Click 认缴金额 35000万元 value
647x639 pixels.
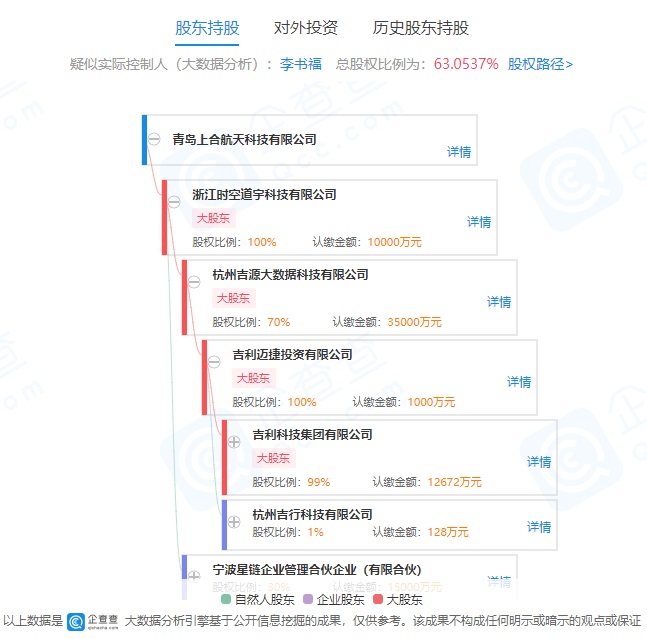point(414,322)
